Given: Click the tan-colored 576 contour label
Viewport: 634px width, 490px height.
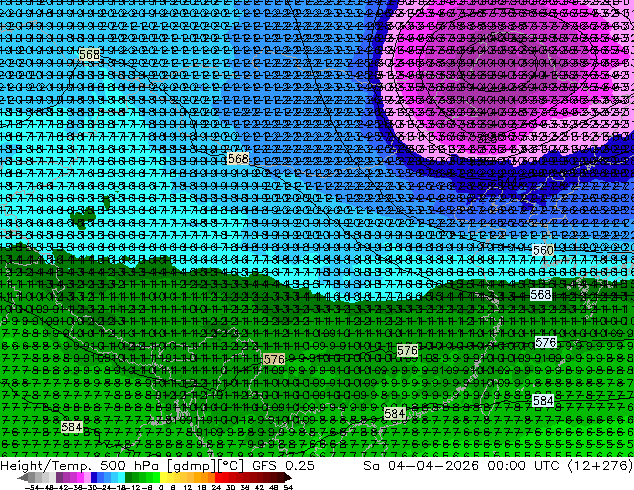Looking at the screenshot, I should click(274, 359).
